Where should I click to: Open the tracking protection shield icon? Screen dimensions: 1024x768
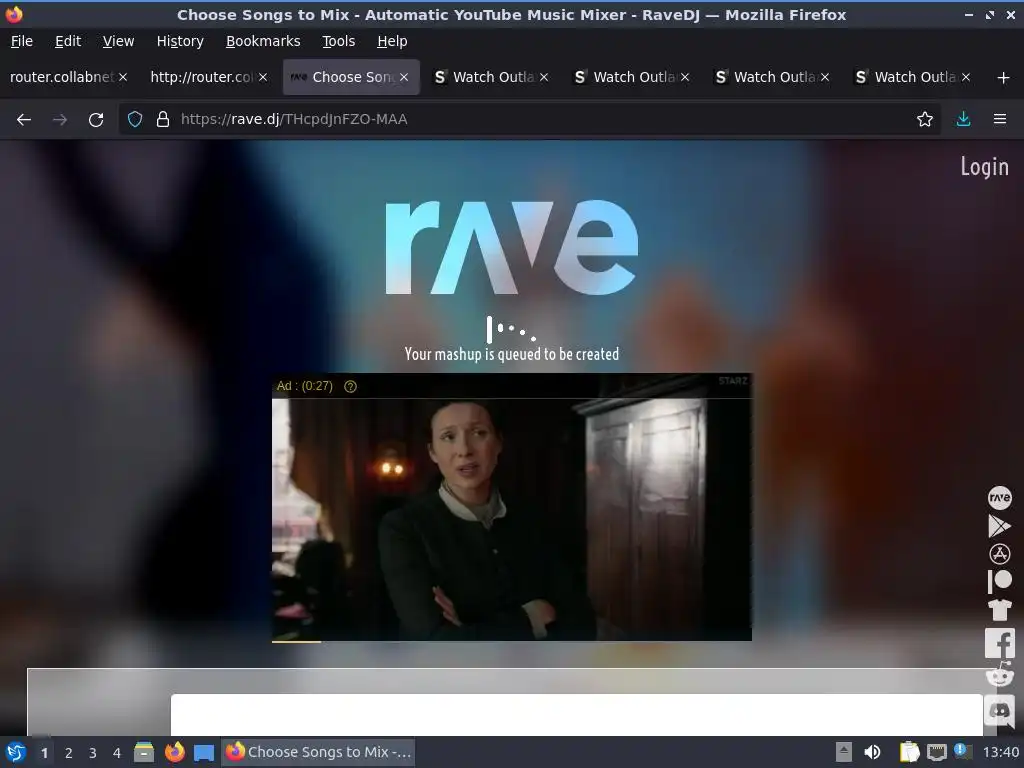pyautogui.click(x=135, y=120)
